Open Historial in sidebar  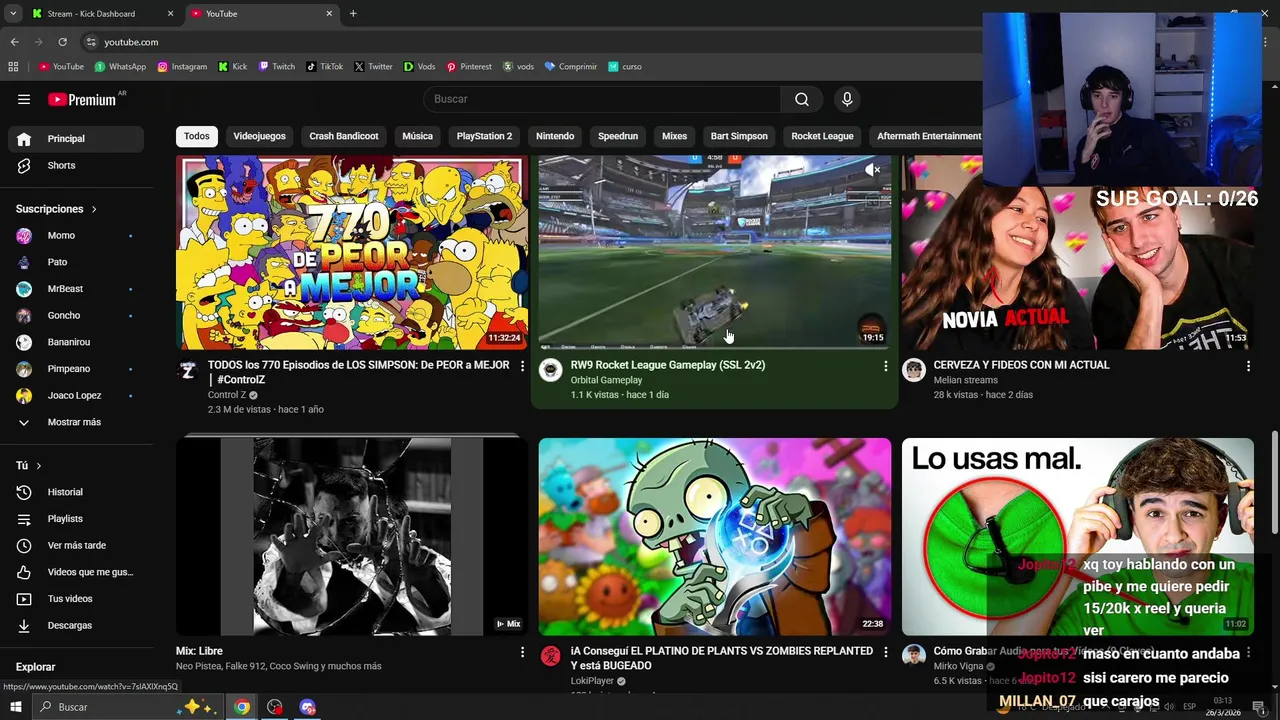76,492
